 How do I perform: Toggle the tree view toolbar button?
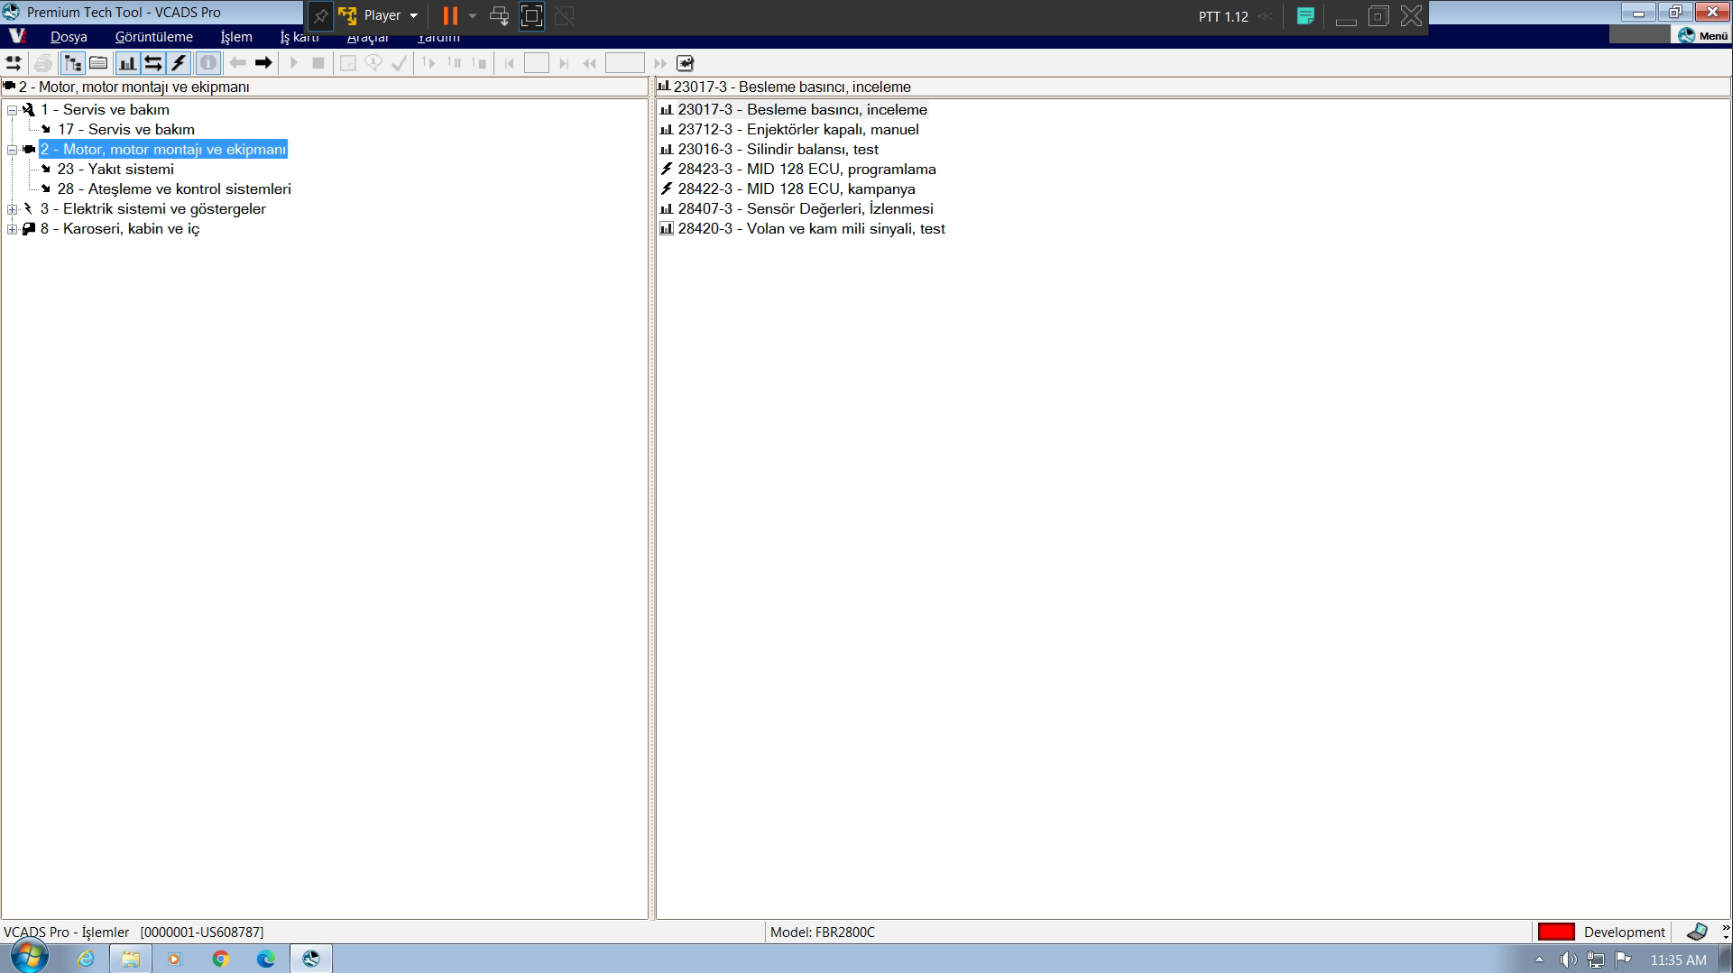tap(73, 63)
